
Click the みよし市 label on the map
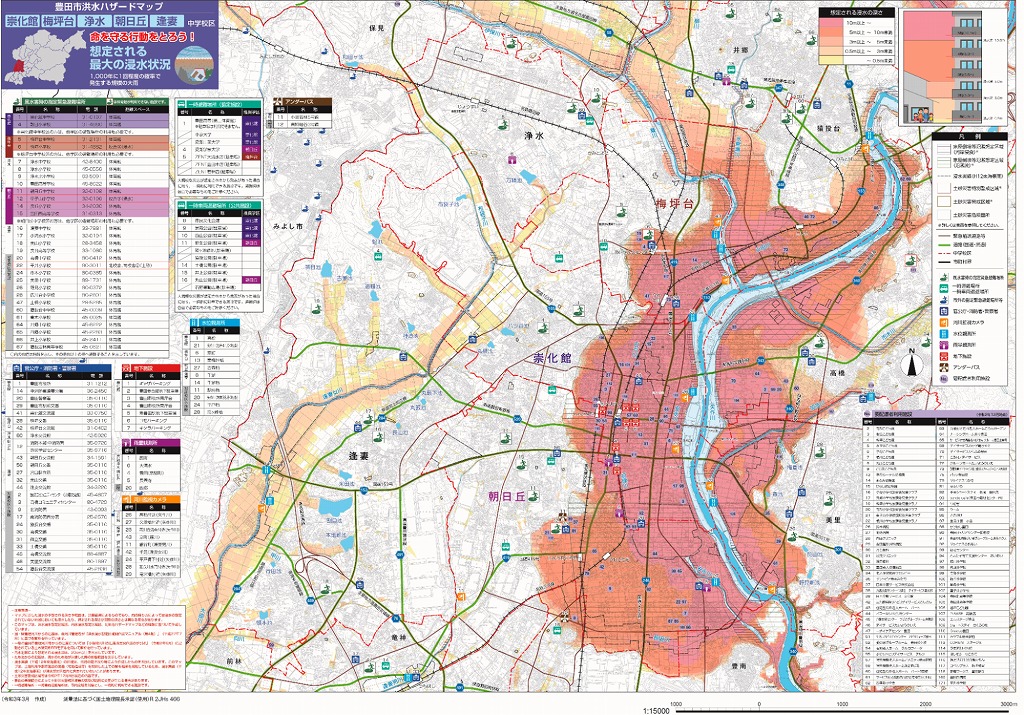[x=288, y=228]
